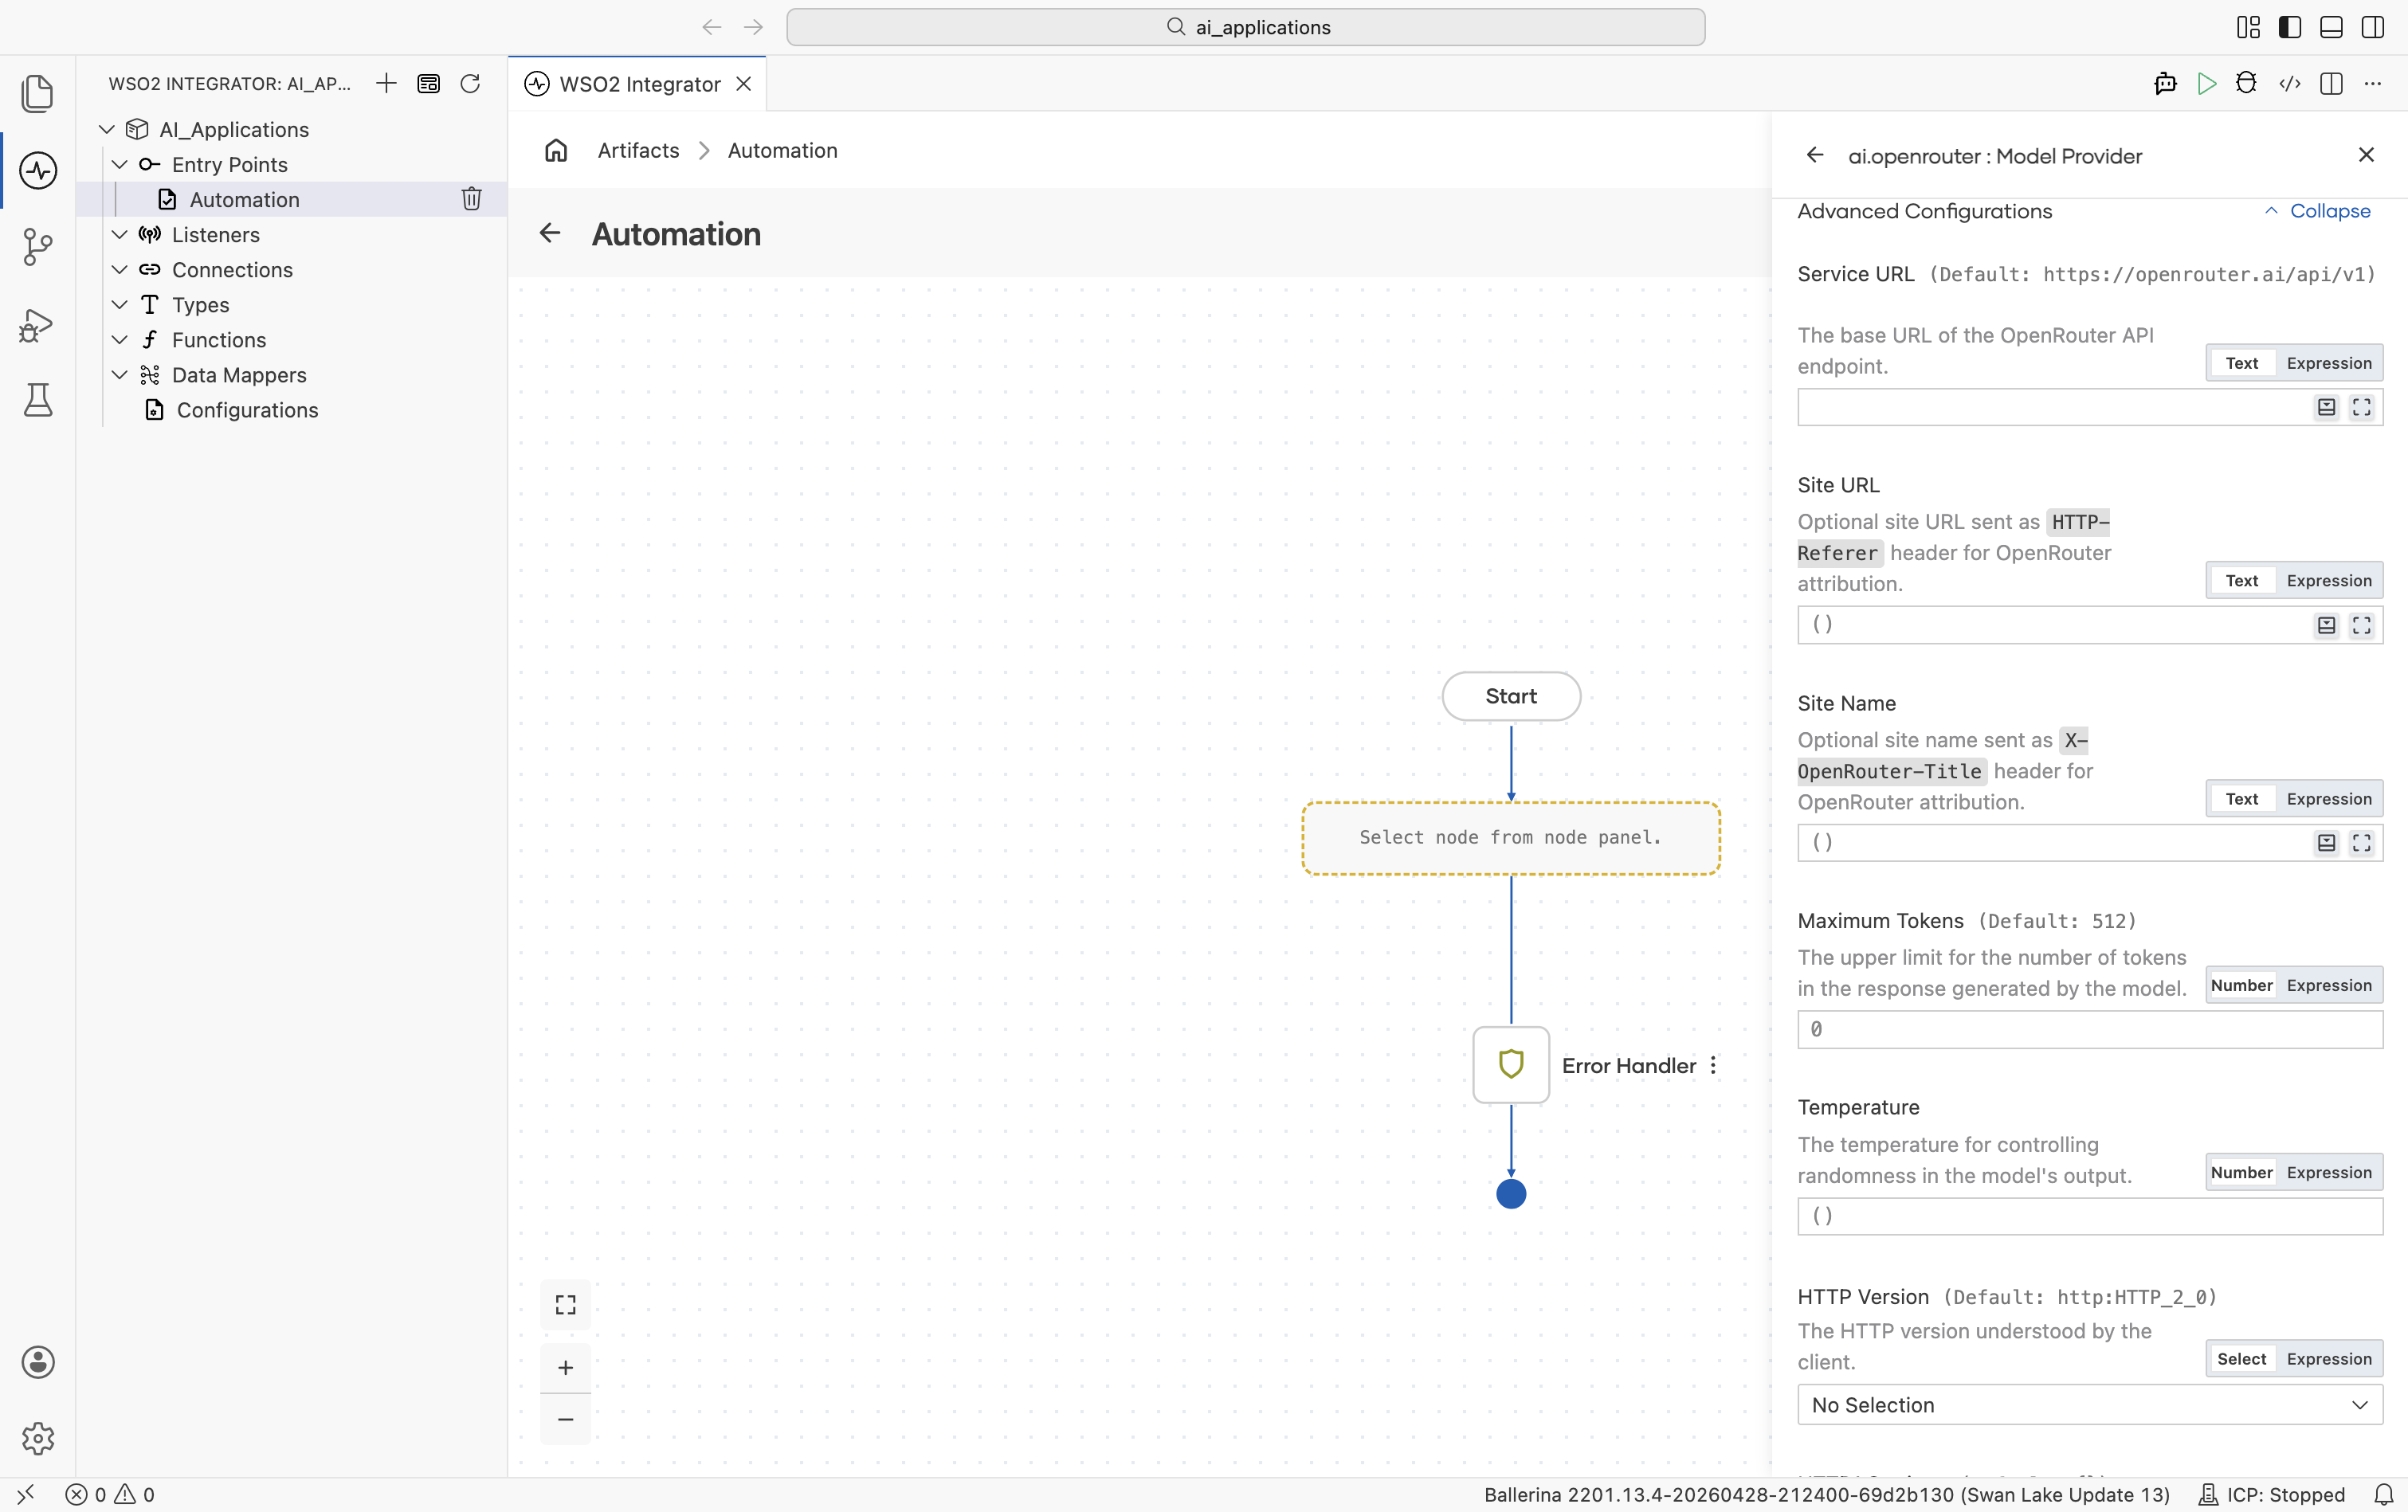Viewport: 2408px width, 1512px height.
Task: Select Number mode for Maximum Tokens
Action: (x=2241, y=985)
